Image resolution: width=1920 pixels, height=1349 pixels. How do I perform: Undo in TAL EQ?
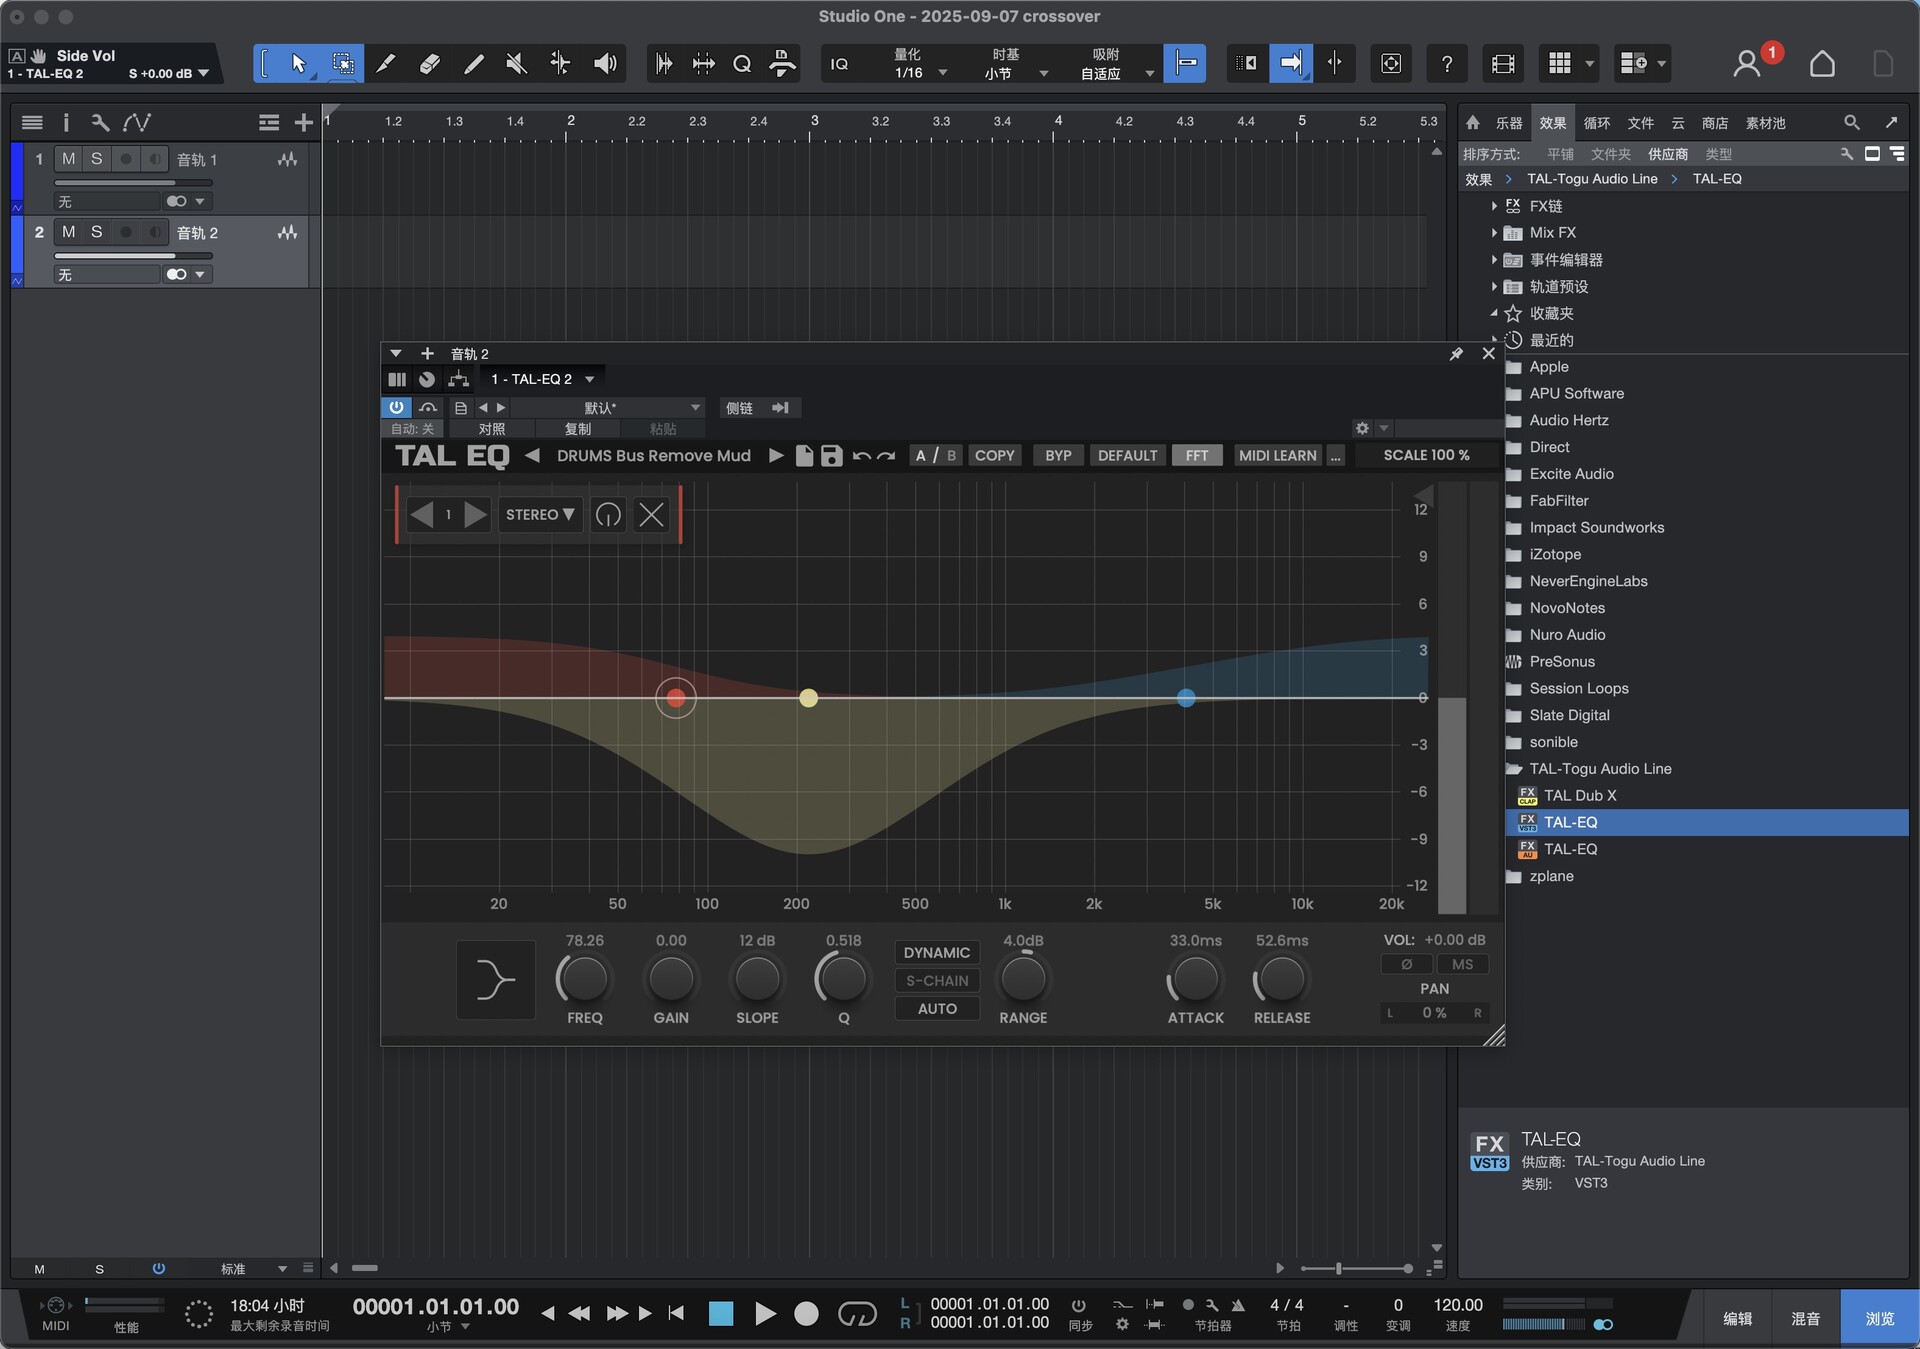coord(861,455)
